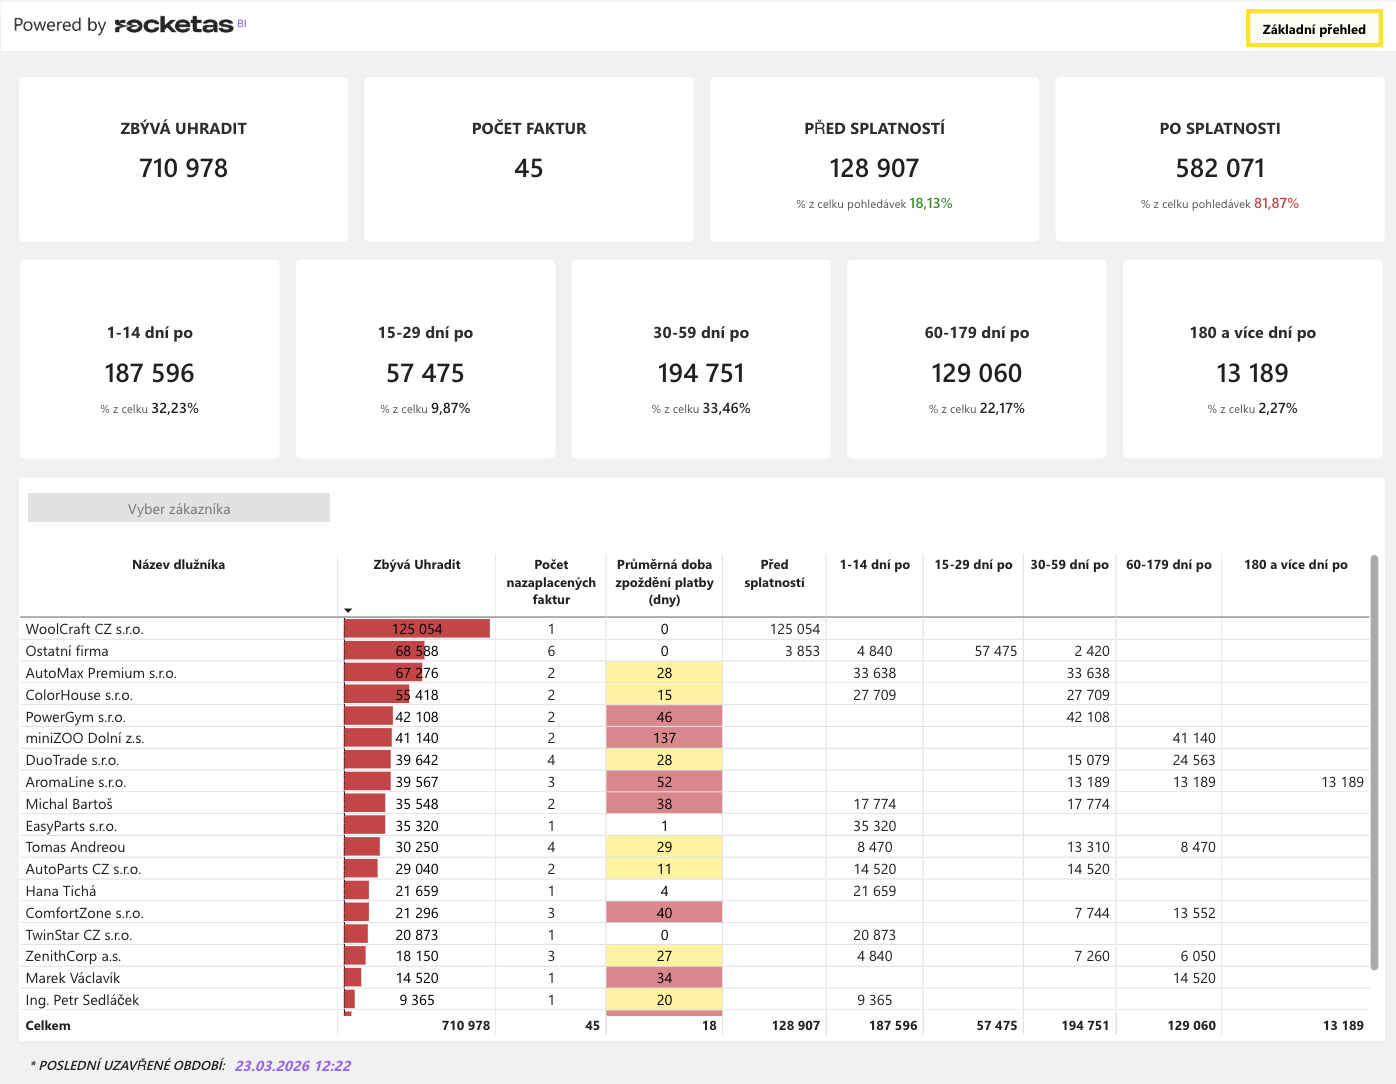This screenshot has height=1084, width=1396.
Task: Select the 30-59 dní po KPI card
Action: click(x=701, y=359)
